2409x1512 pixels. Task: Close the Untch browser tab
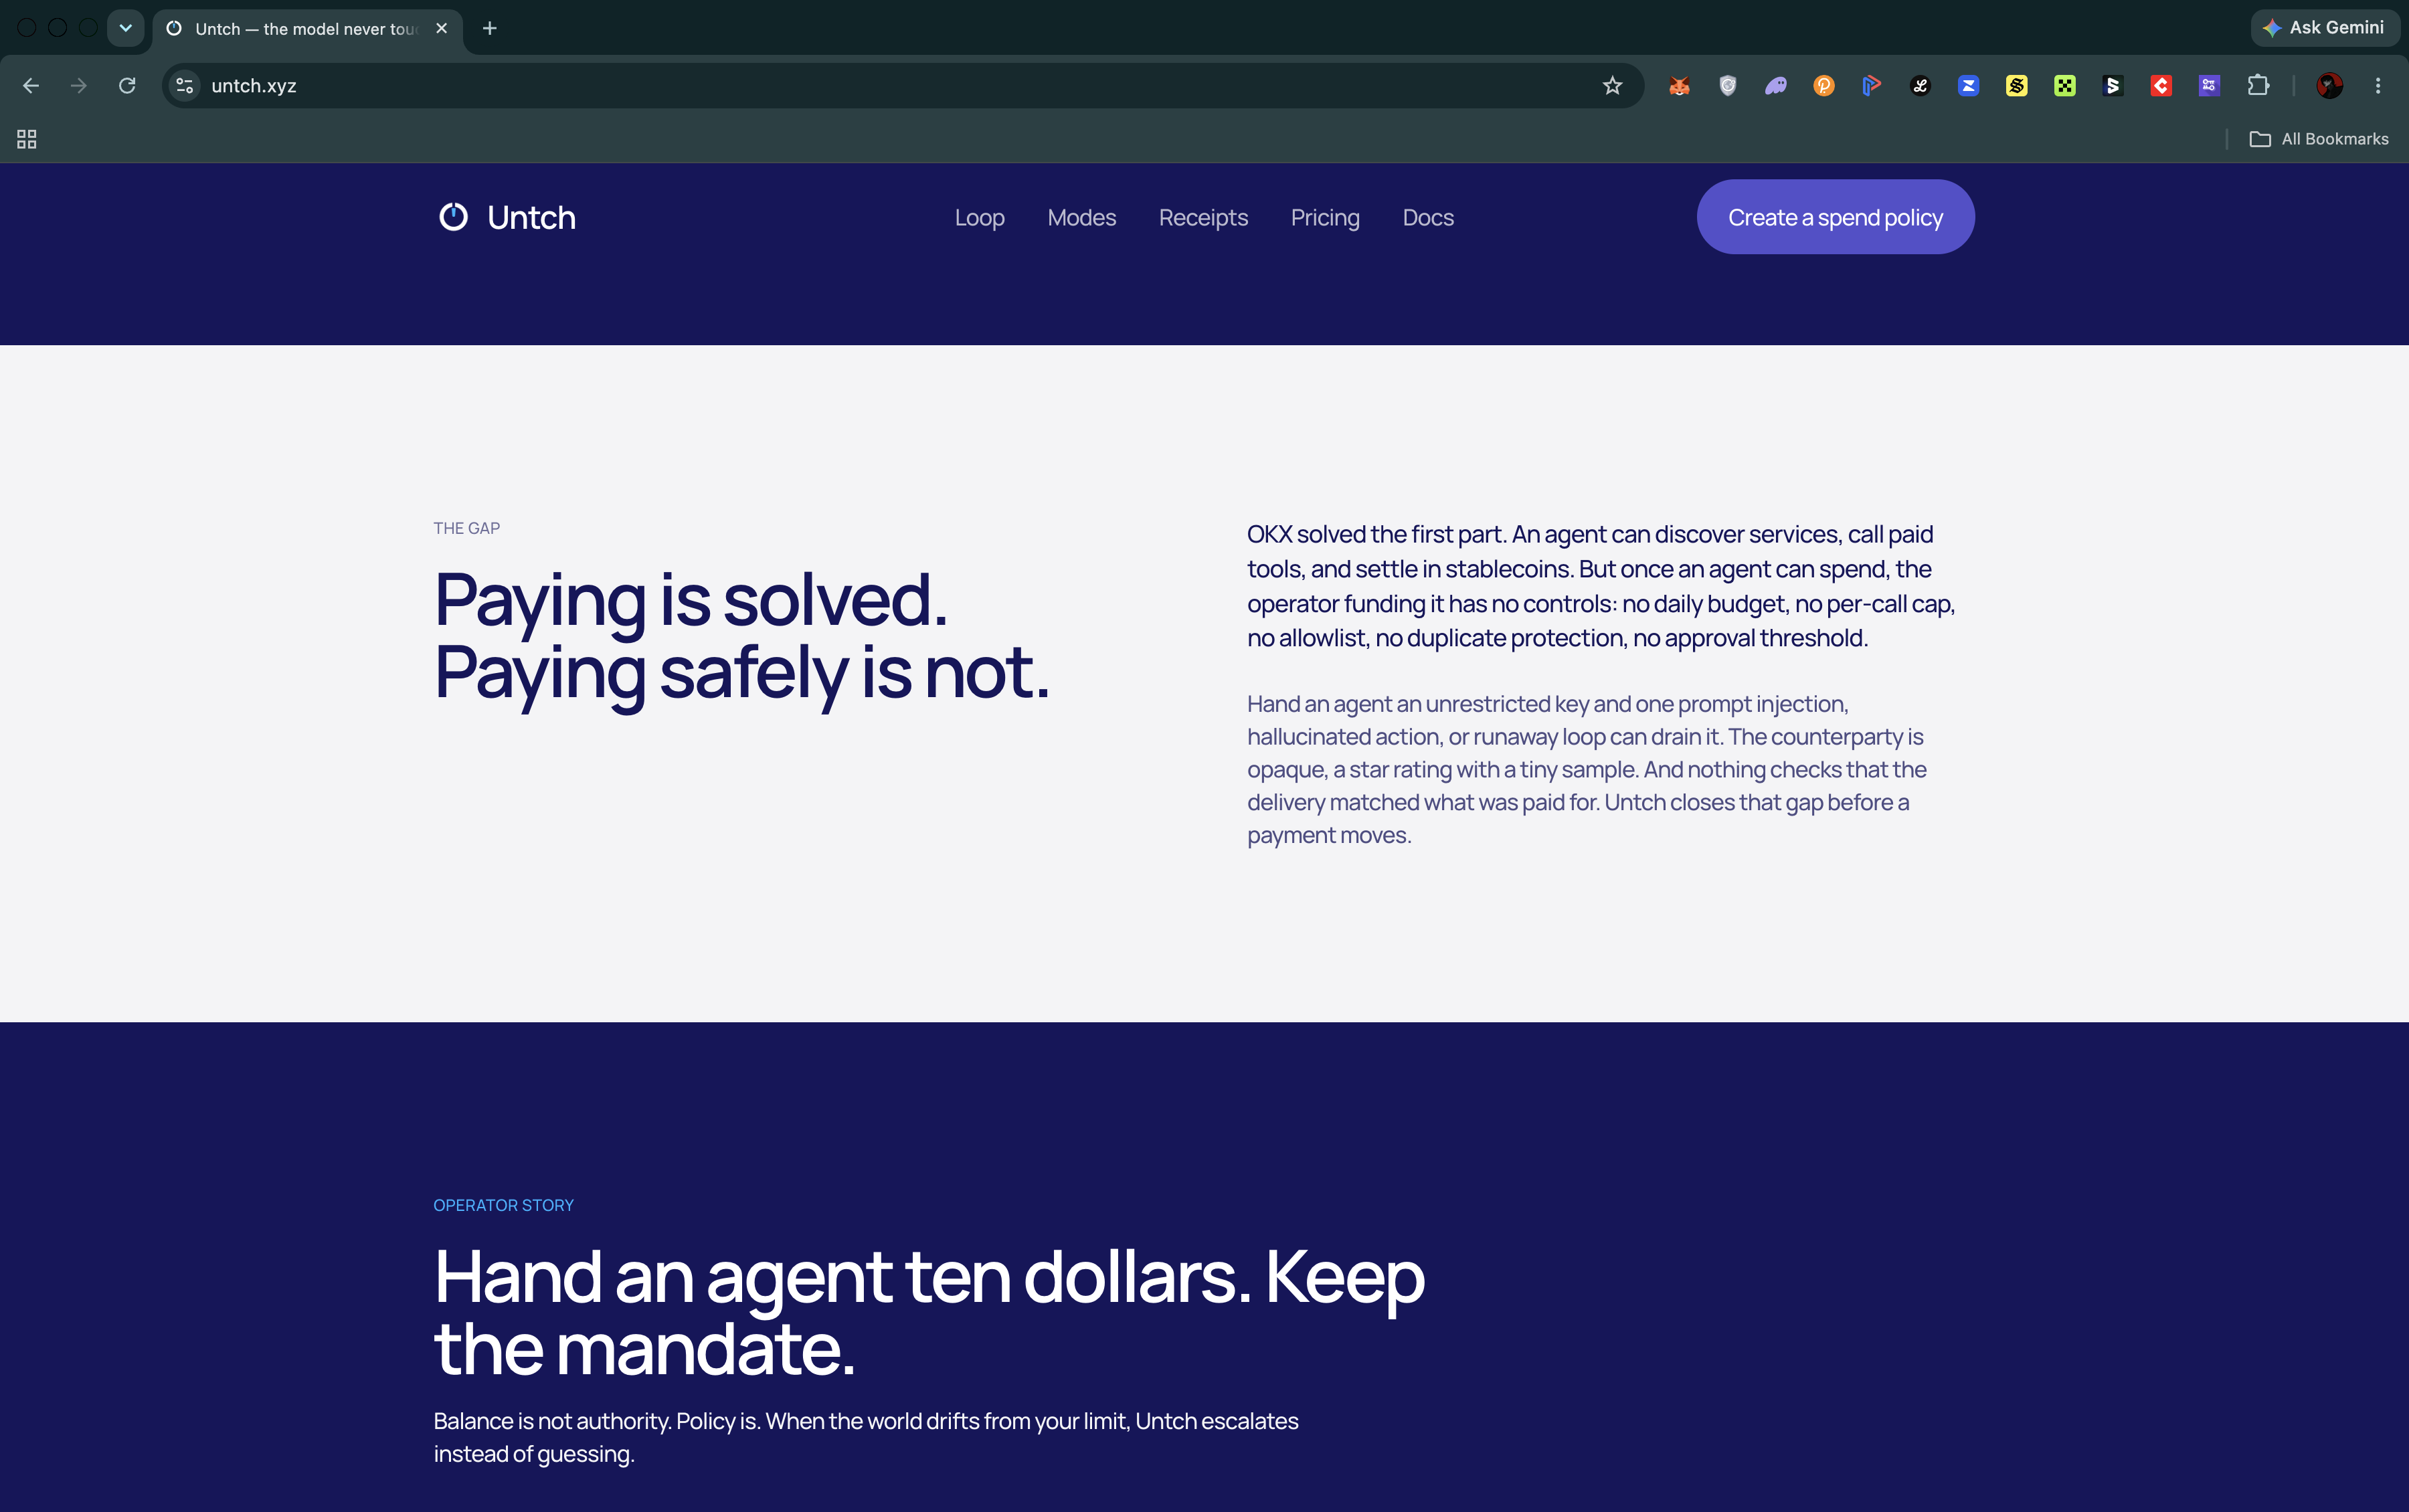(441, 28)
